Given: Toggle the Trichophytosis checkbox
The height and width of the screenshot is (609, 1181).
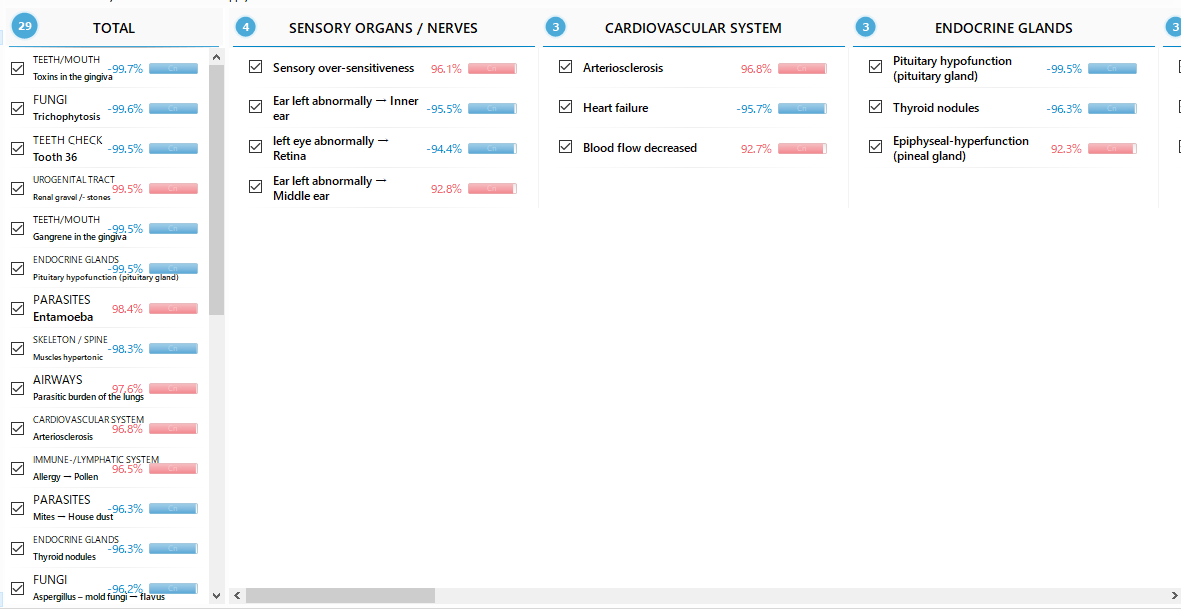Looking at the screenshot, I should (x=17, y=108).
